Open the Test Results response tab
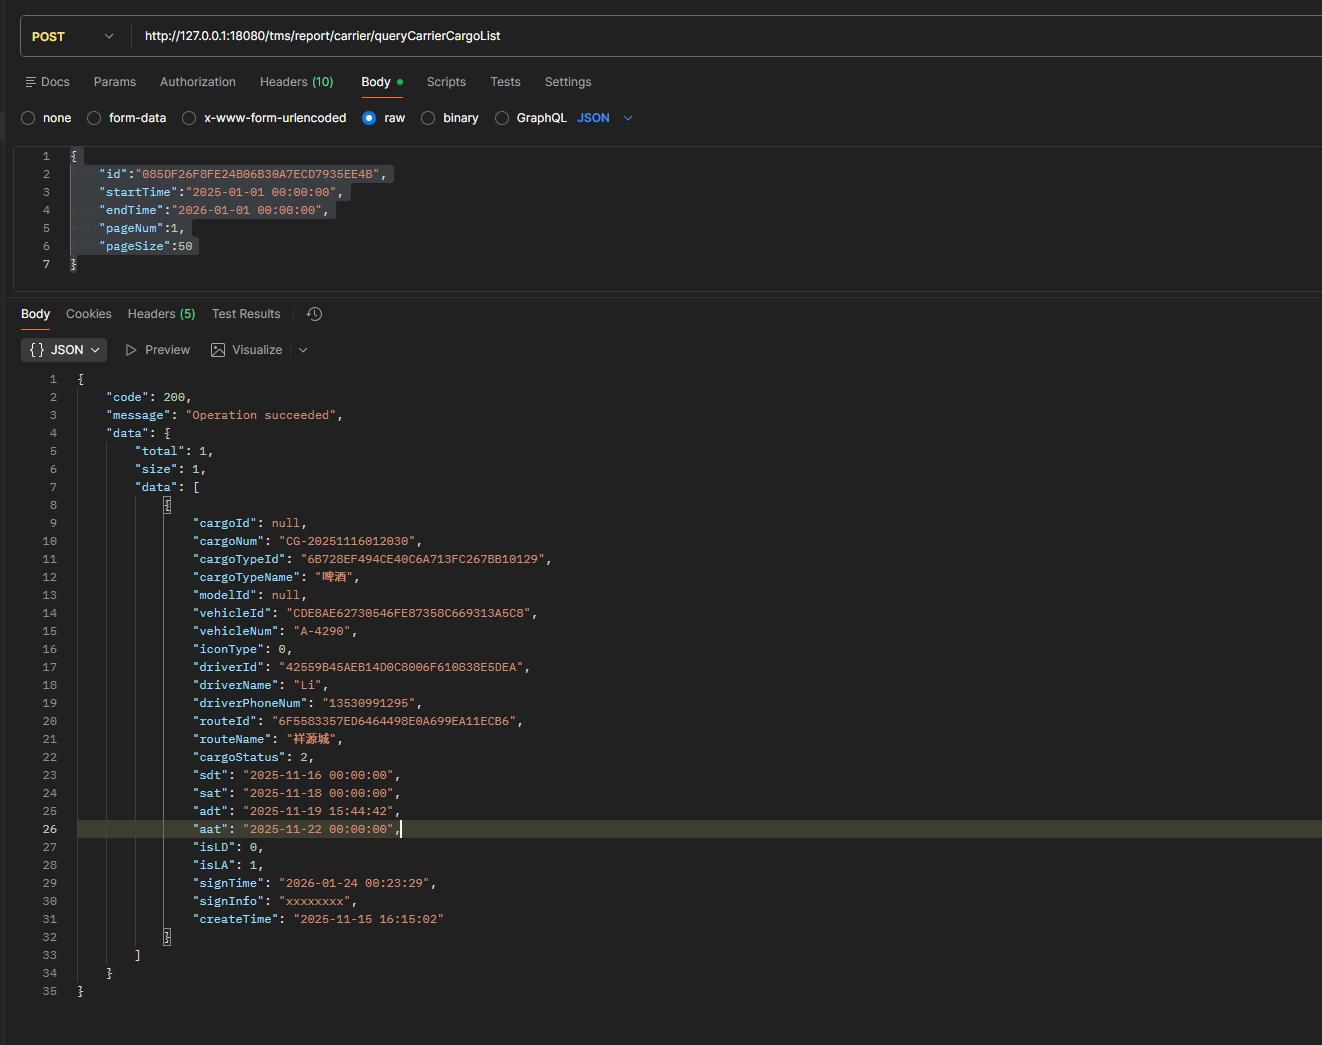 [x=246, y=314]
